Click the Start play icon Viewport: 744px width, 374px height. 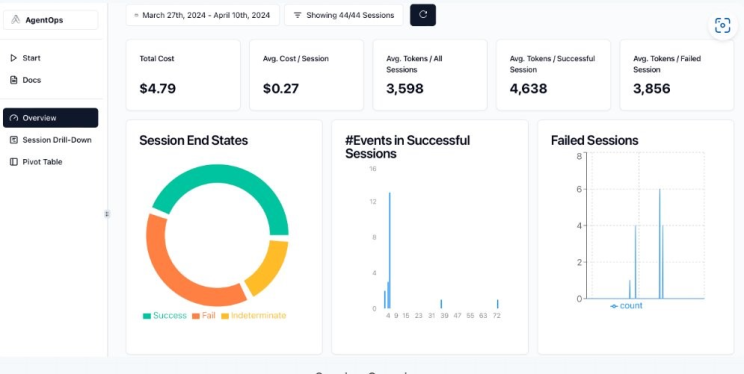[x=13, y=58]
